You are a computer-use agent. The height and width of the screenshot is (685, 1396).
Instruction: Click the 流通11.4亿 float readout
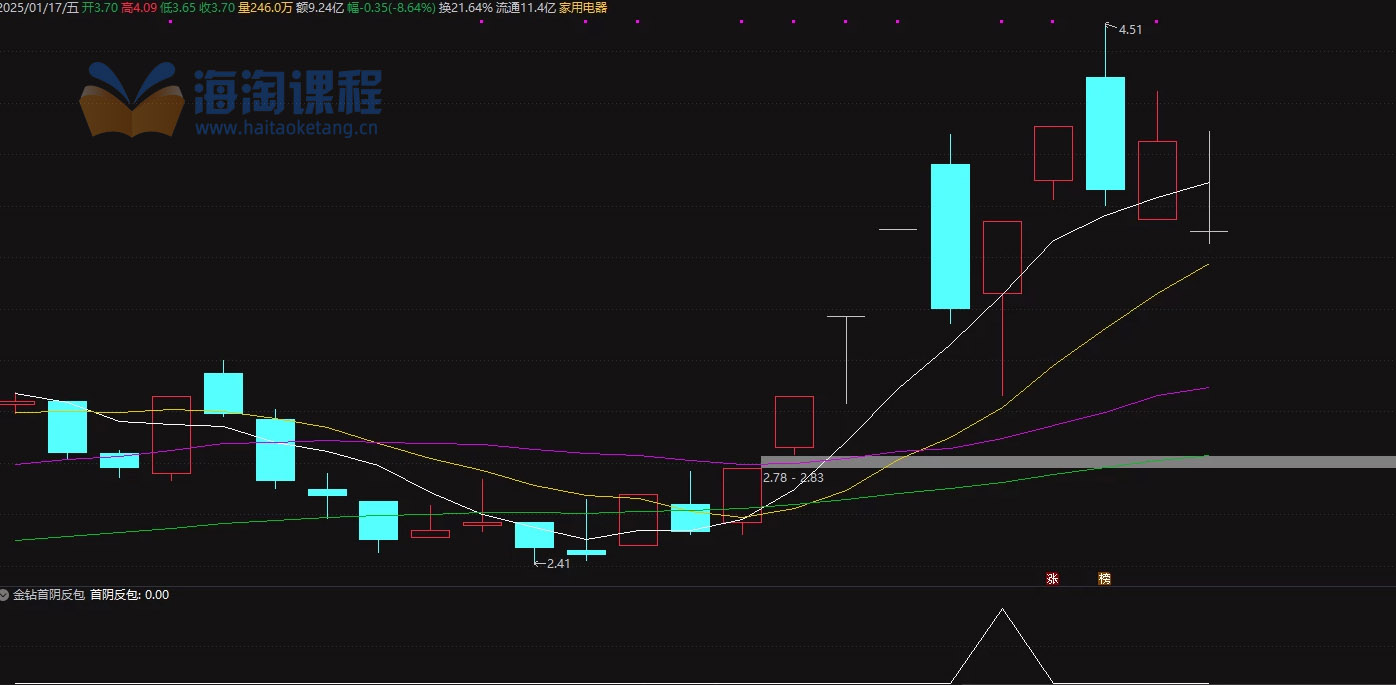click(x=526, y=8)
